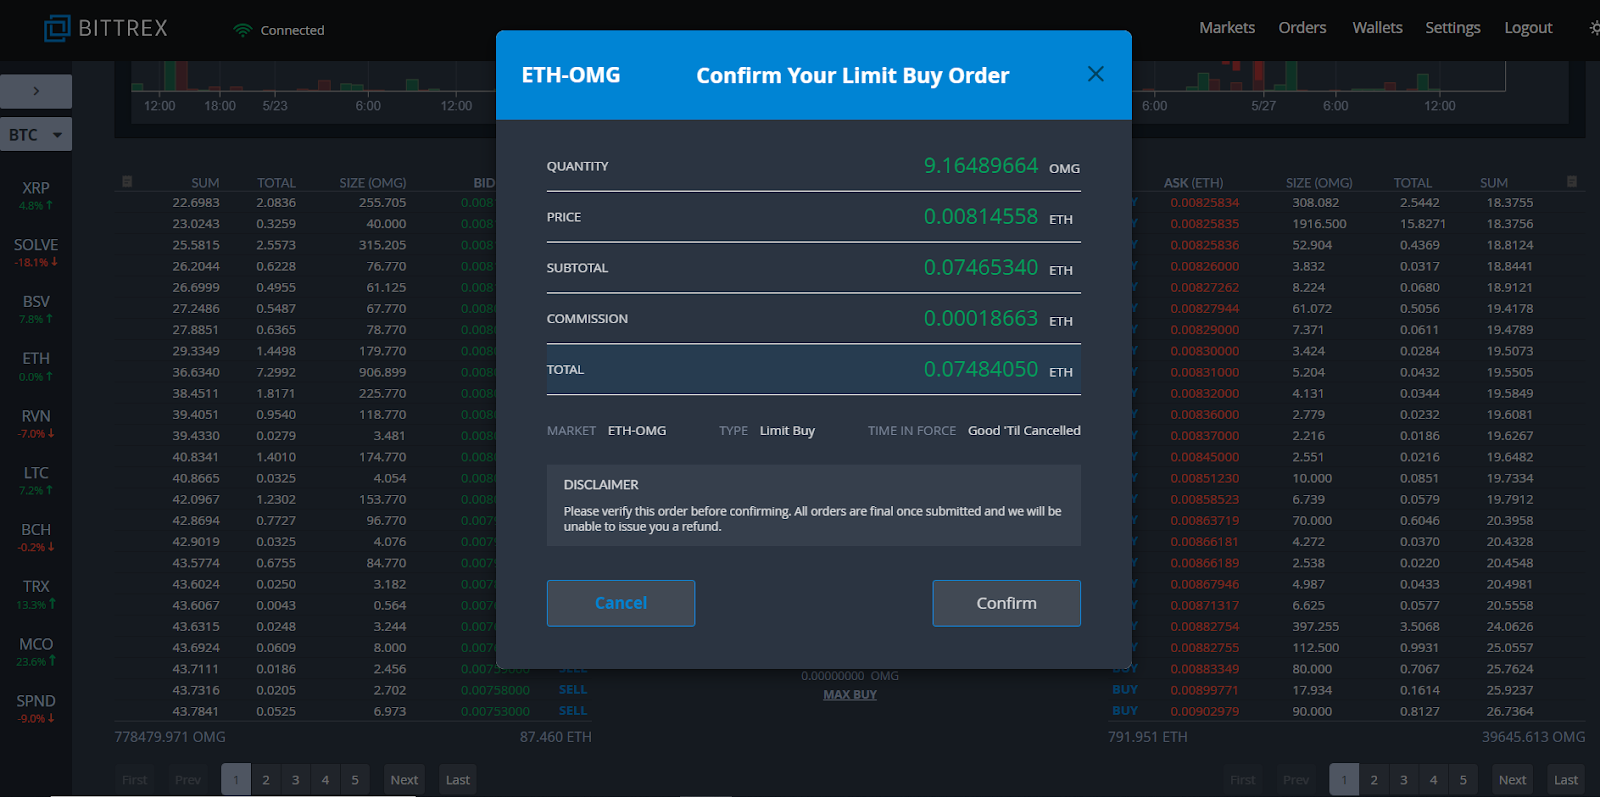Click ask price 0.00851230
The height and width of the screenshot is (797, 1600).
click(1205, 478)
